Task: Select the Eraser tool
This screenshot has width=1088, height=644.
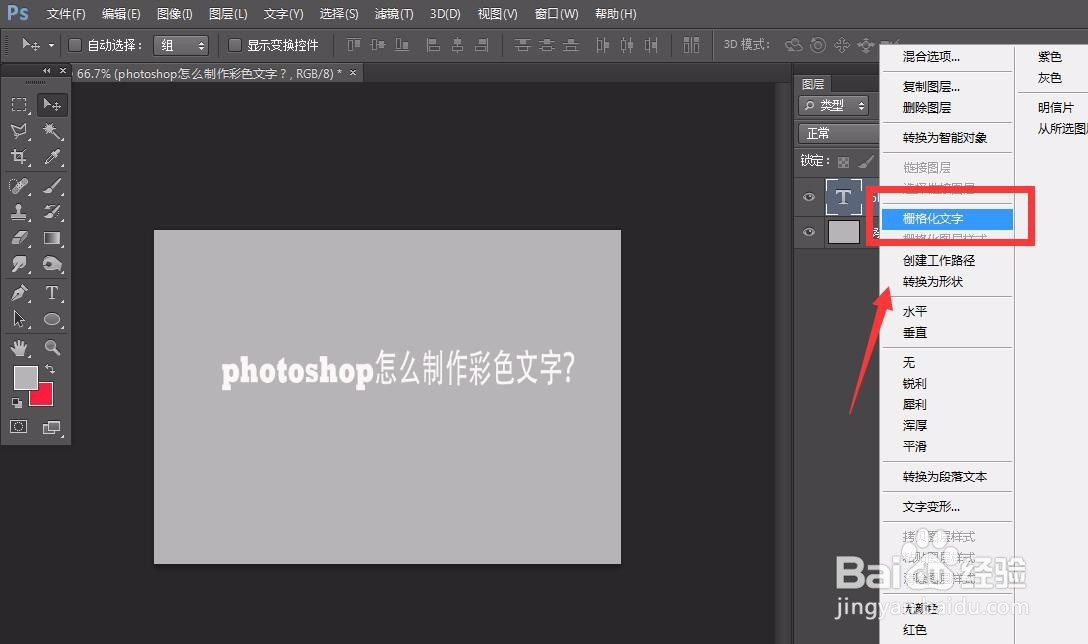Action: pyautogui.click(x=19, y=238)
